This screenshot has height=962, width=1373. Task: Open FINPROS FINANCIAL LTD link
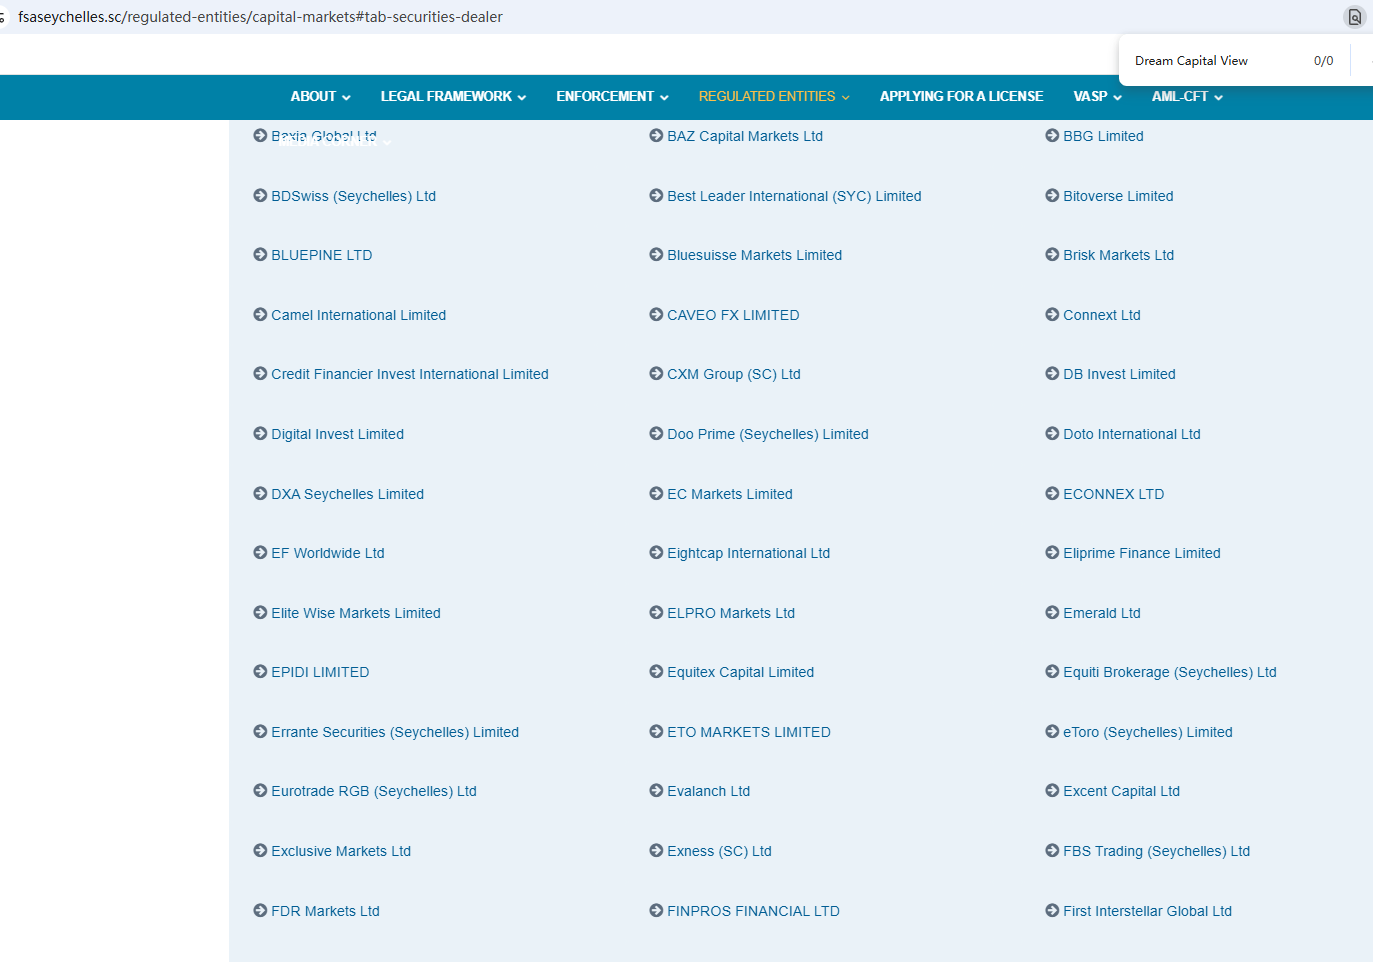point(753,911)
